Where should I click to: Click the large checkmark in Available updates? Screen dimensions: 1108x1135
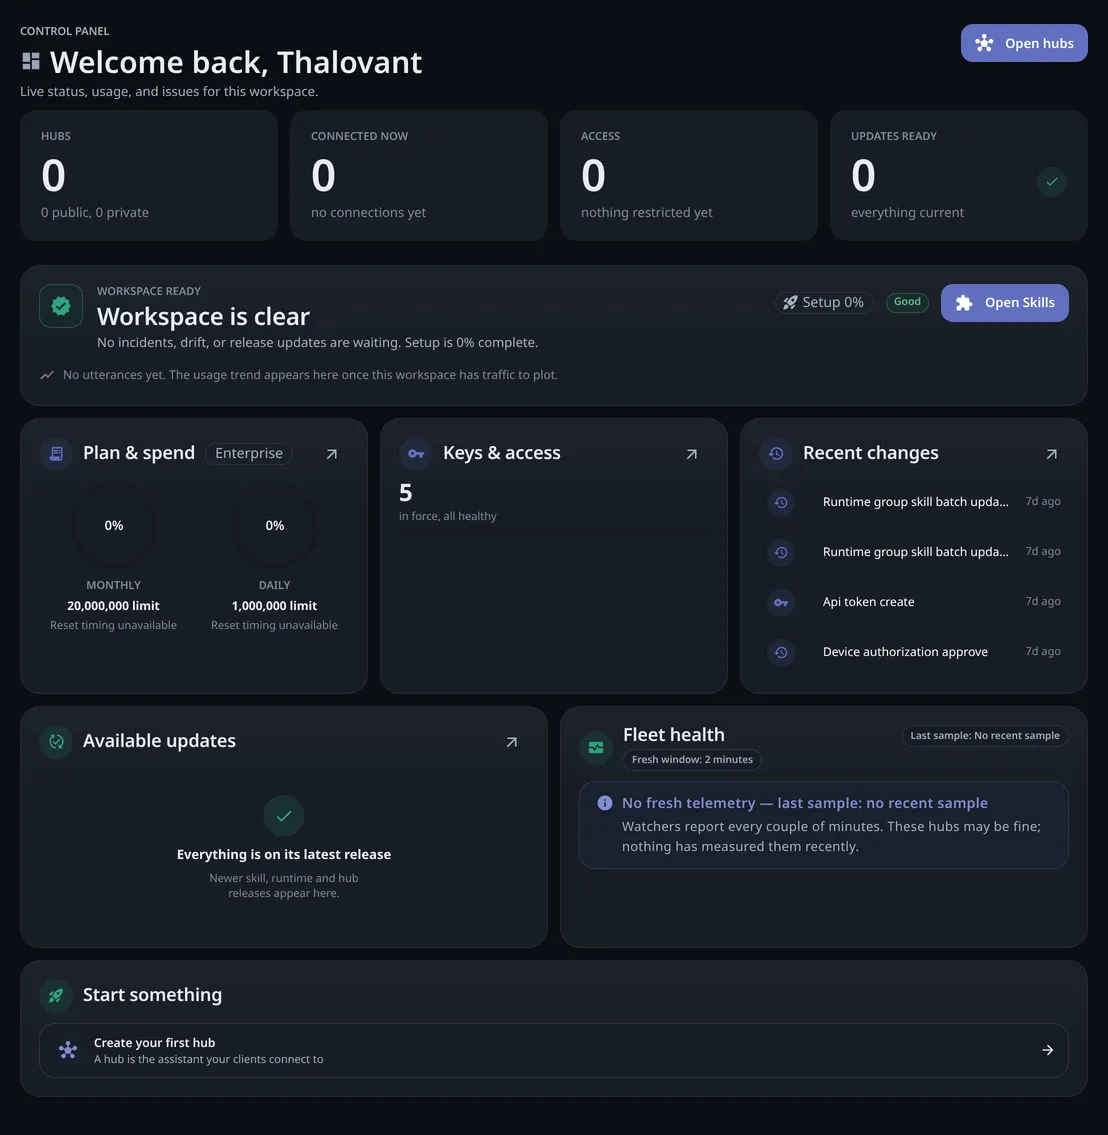[284, 817]
